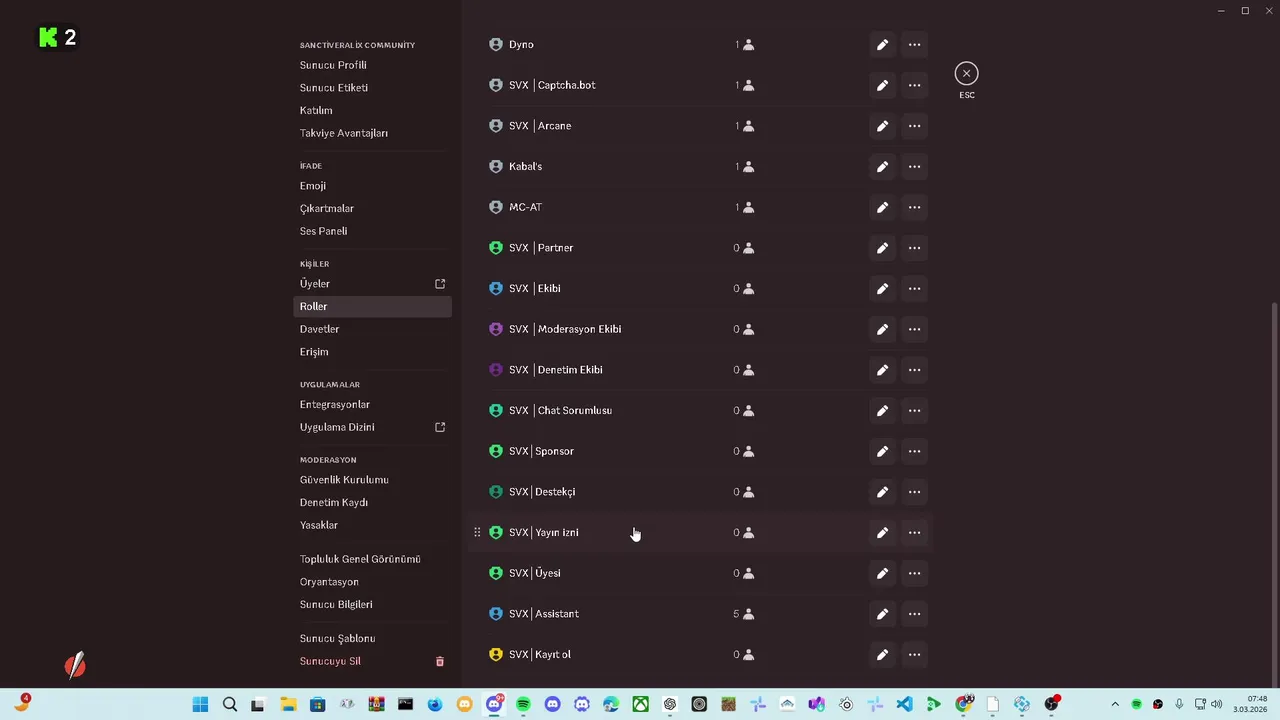Click edit pencil on SVX | Kayıt ol row
Viewport: 1280px width, 720px height.
(x=882, y=655)
